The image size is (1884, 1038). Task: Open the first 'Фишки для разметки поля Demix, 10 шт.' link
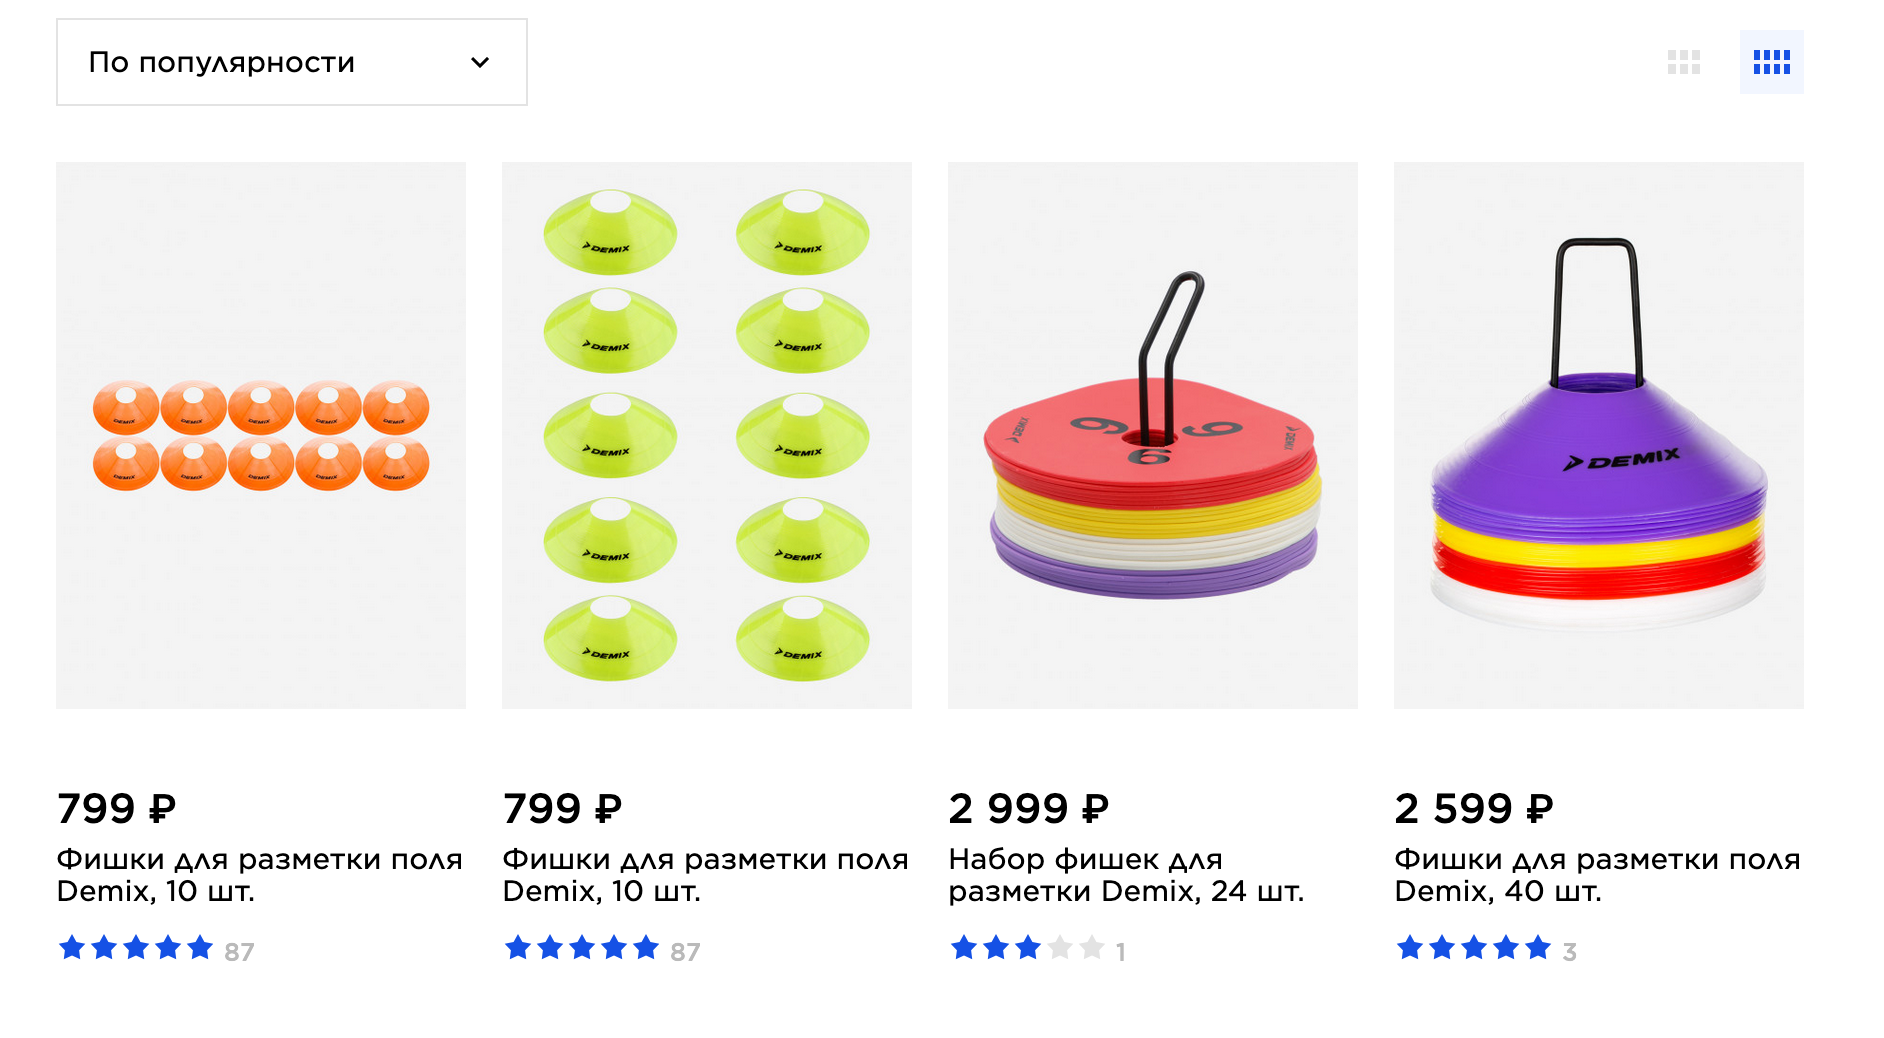coord(259,875)
